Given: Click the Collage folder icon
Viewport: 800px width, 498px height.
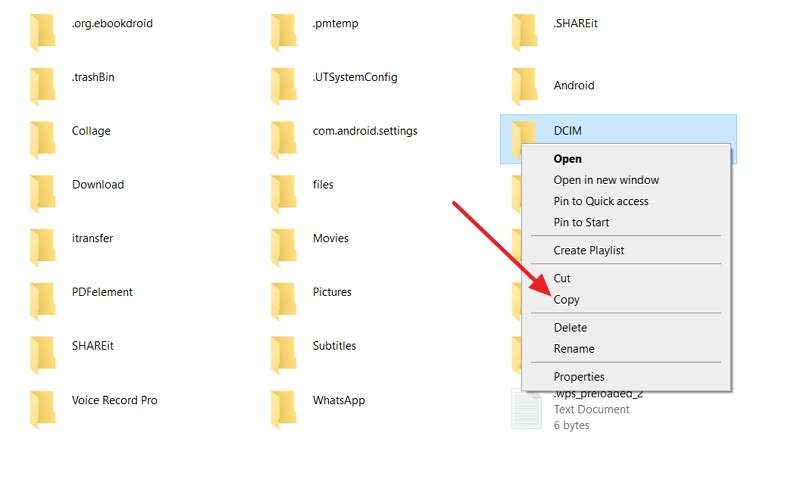Looking at the screenshot, I should point(43,140).
